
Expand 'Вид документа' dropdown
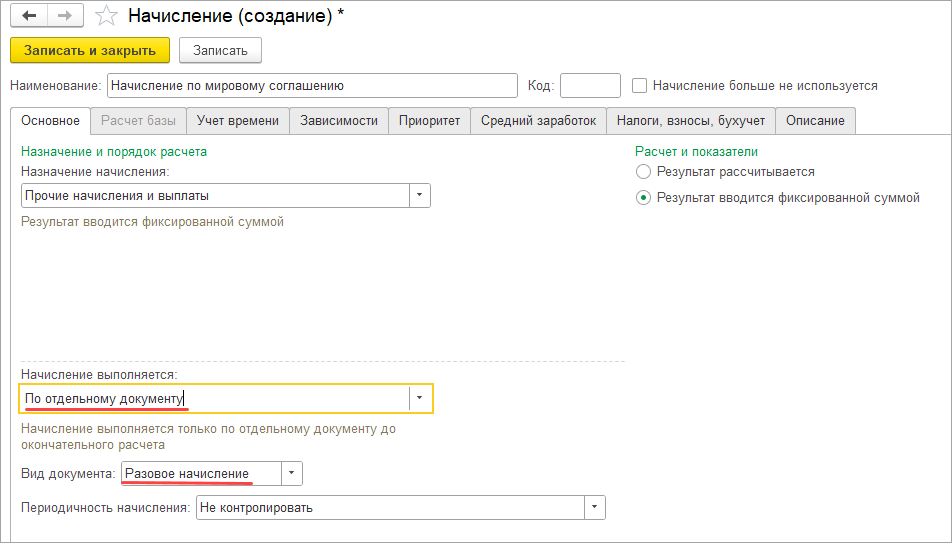[291, 473]
